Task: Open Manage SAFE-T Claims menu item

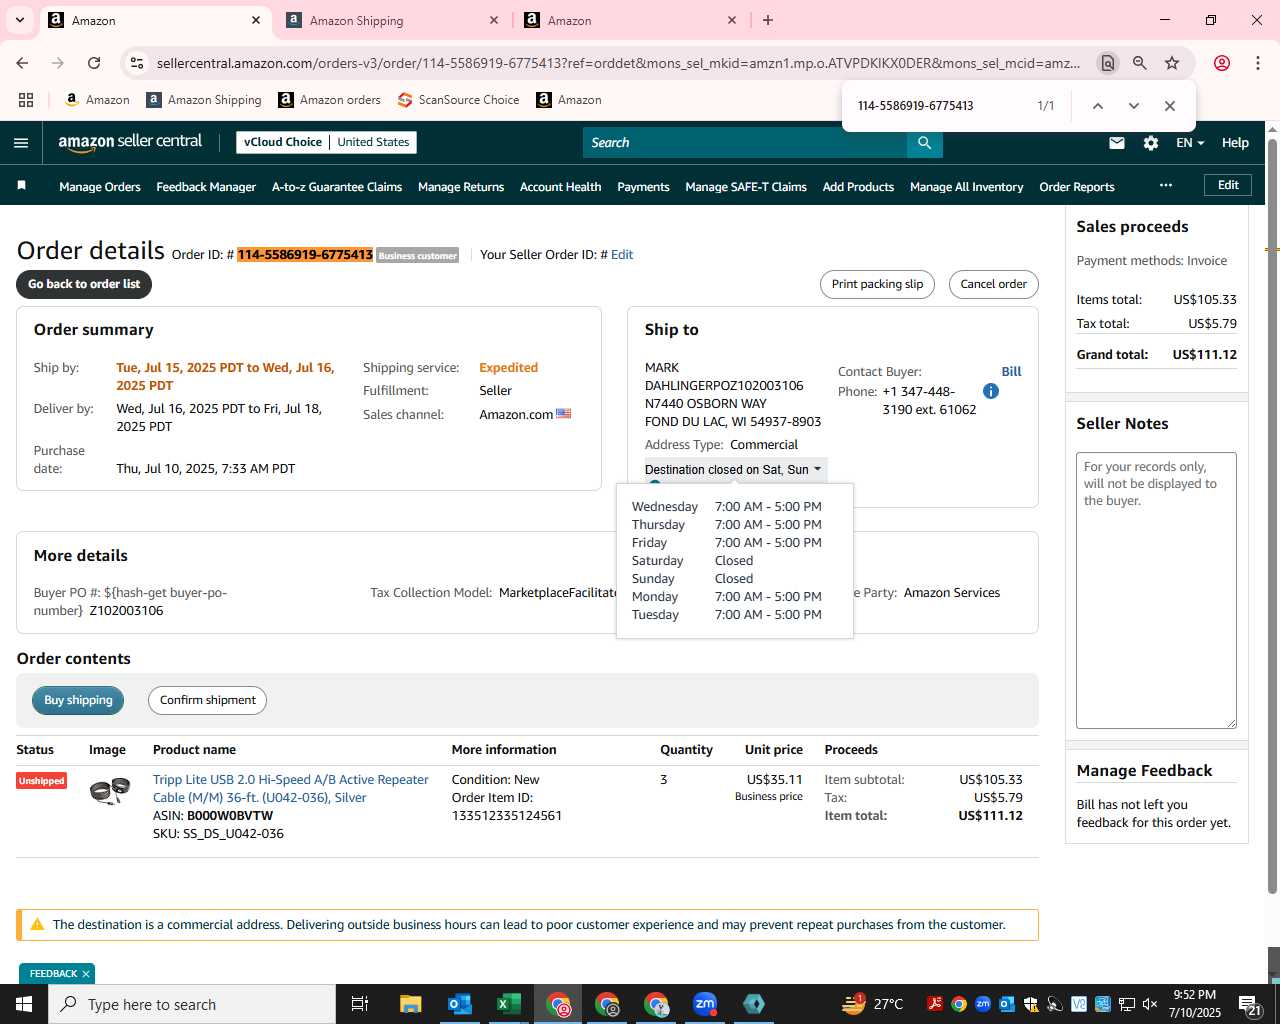Action: tap(746, 187)
